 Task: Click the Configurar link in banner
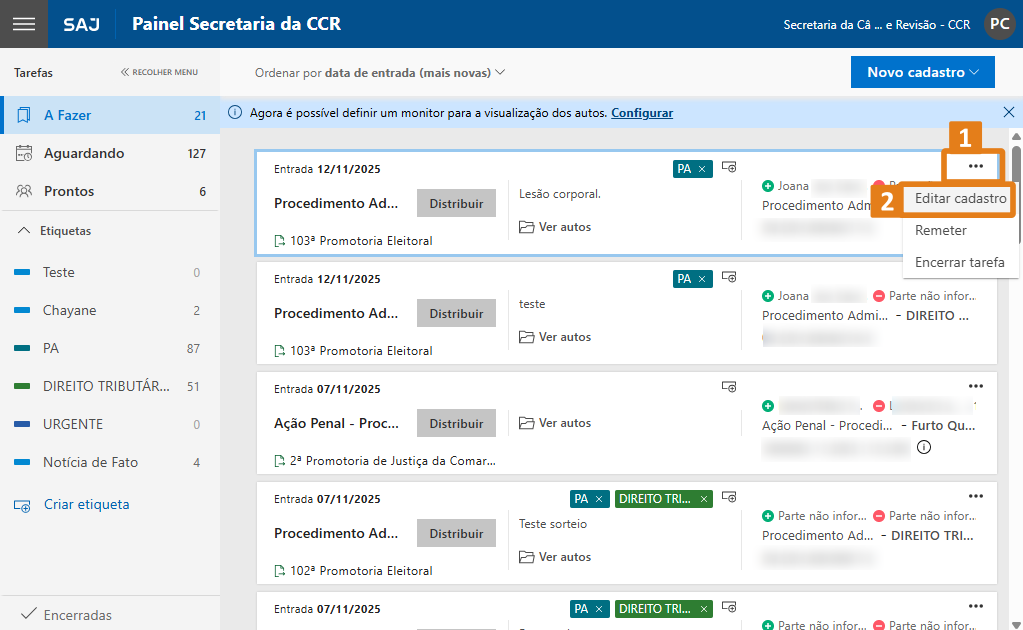tap(642, 113)
